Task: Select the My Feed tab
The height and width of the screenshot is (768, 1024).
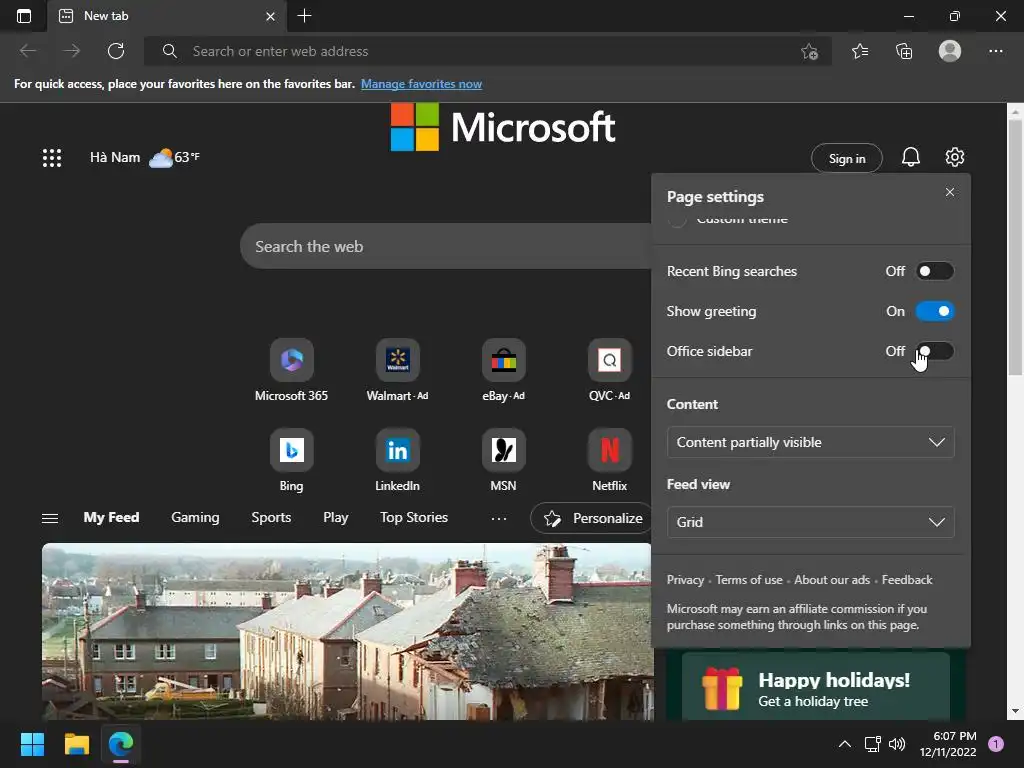Action: pos(111,517)
